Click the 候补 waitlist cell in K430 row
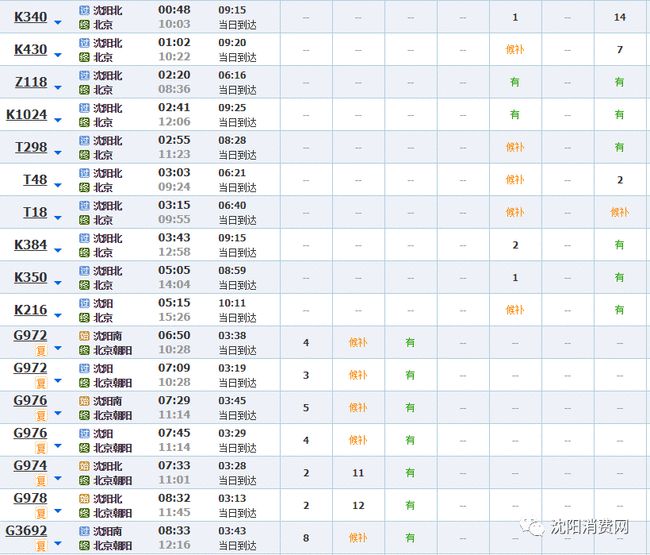 coord(515,50)
